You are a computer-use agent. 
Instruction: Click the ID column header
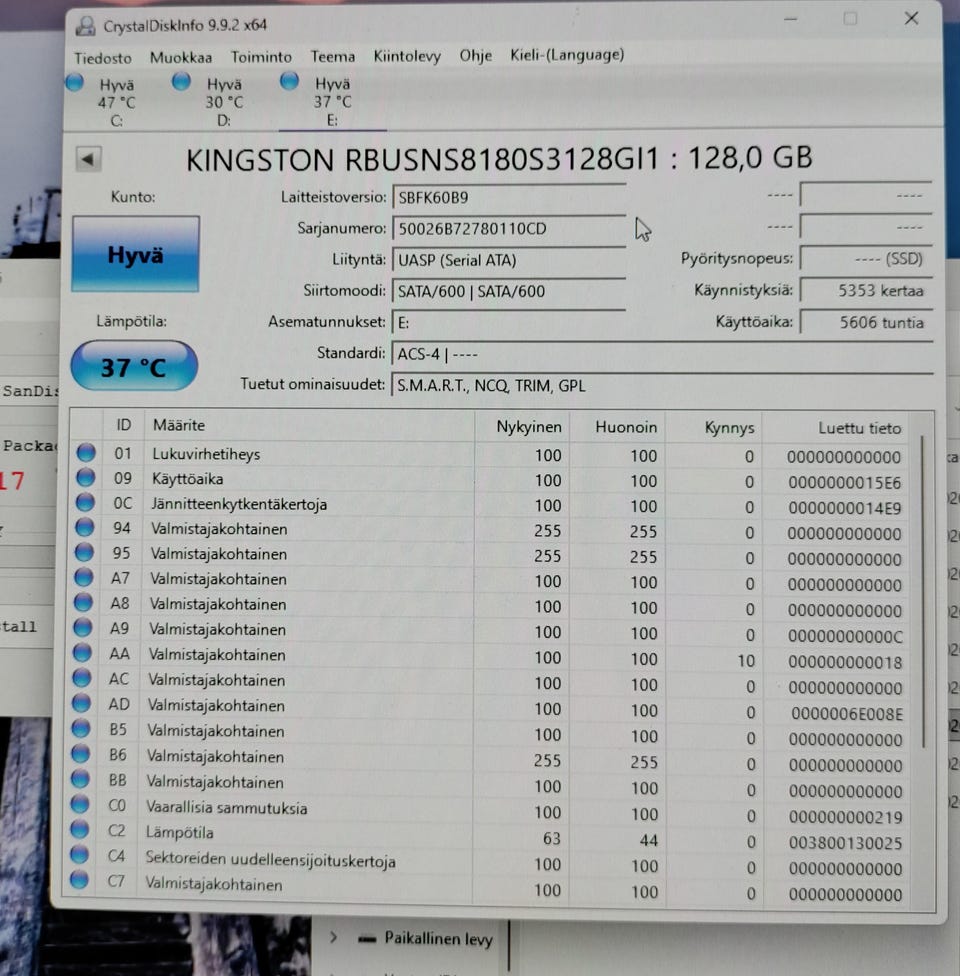(x=123, y=425)
